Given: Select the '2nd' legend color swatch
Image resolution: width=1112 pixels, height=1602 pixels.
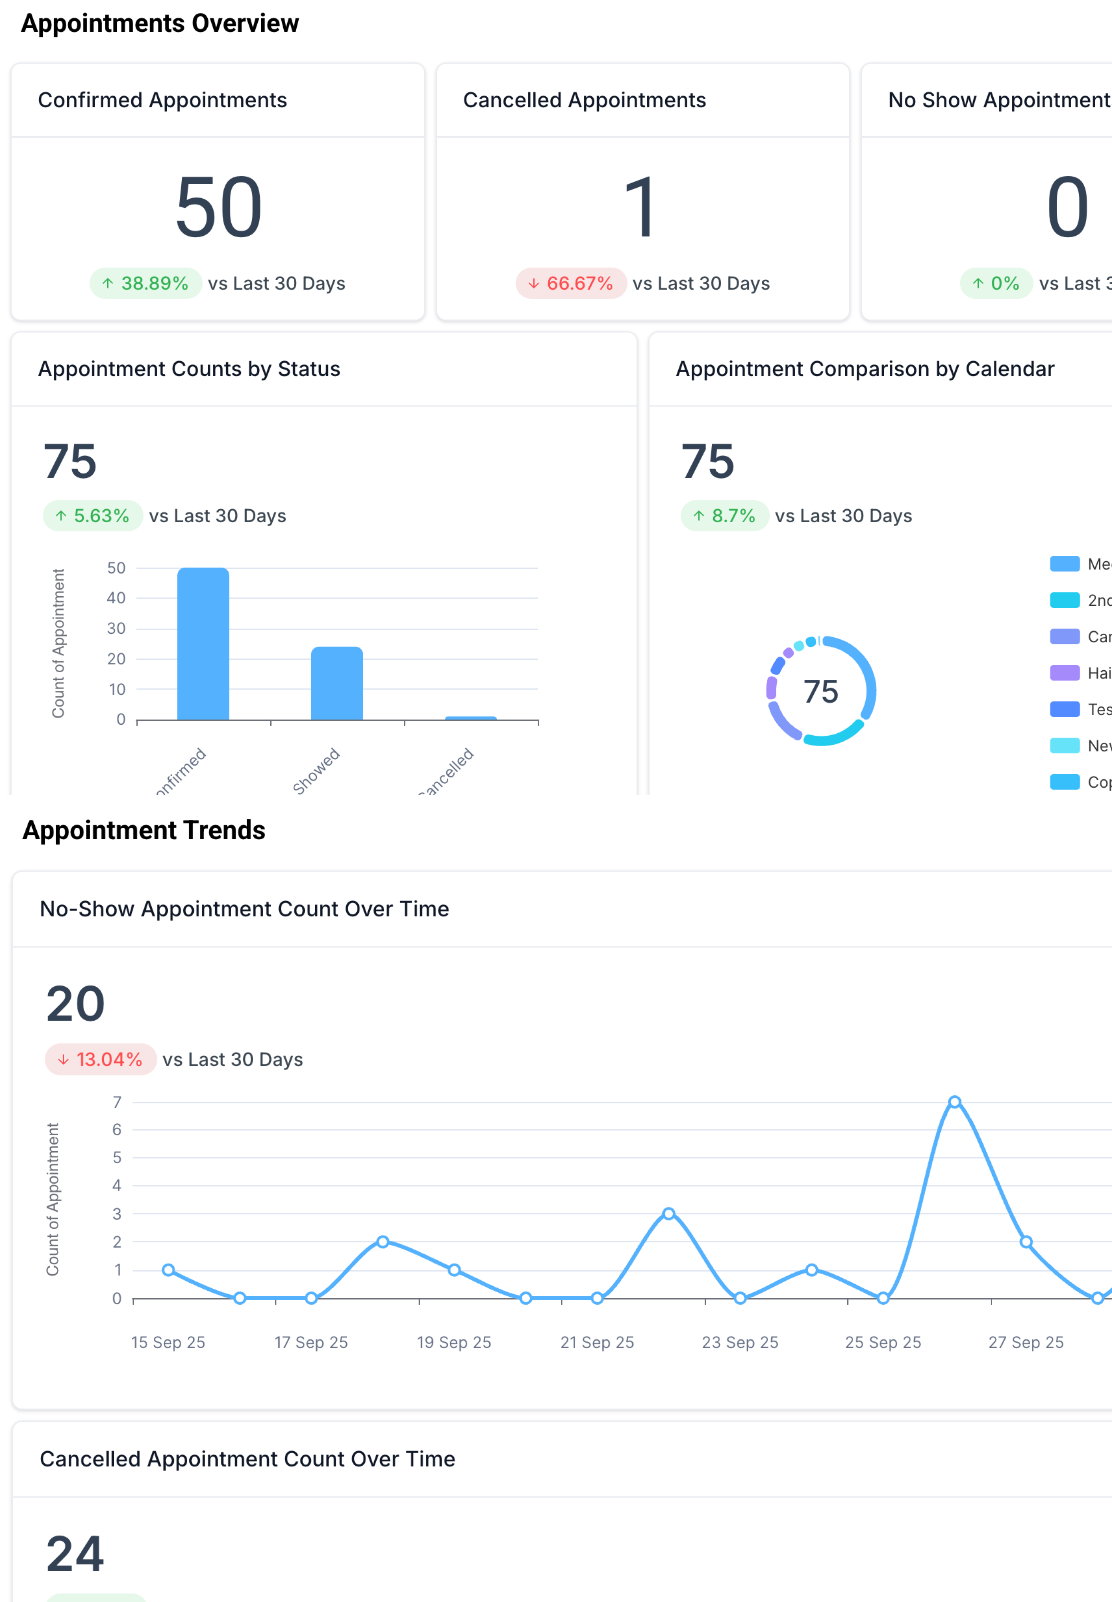Looking at the screenshot, I should (1065, 600).
